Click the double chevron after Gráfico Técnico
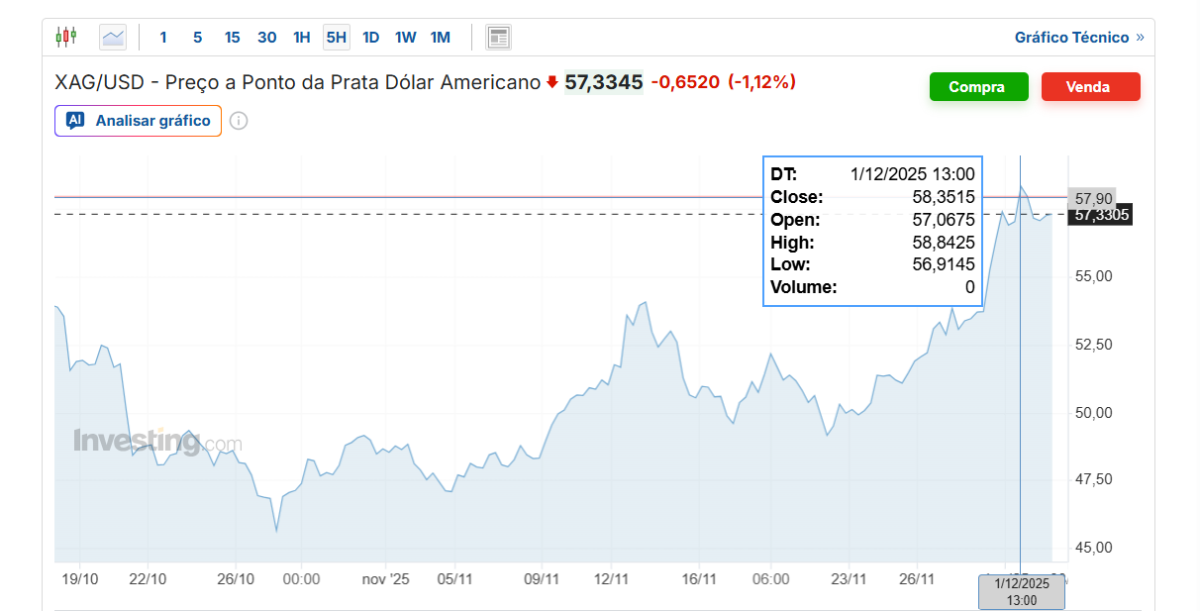The height and width of the screenshot is (611, 1200). click(1140, 38)
